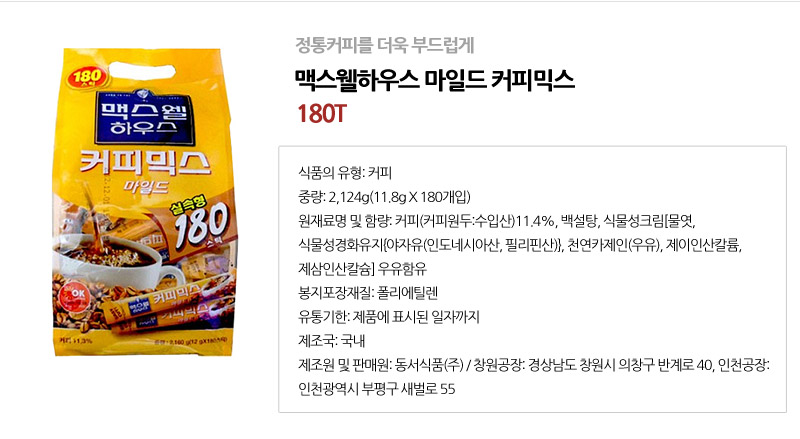Click the 유통기한 expiration line

(x=389, y=317)
